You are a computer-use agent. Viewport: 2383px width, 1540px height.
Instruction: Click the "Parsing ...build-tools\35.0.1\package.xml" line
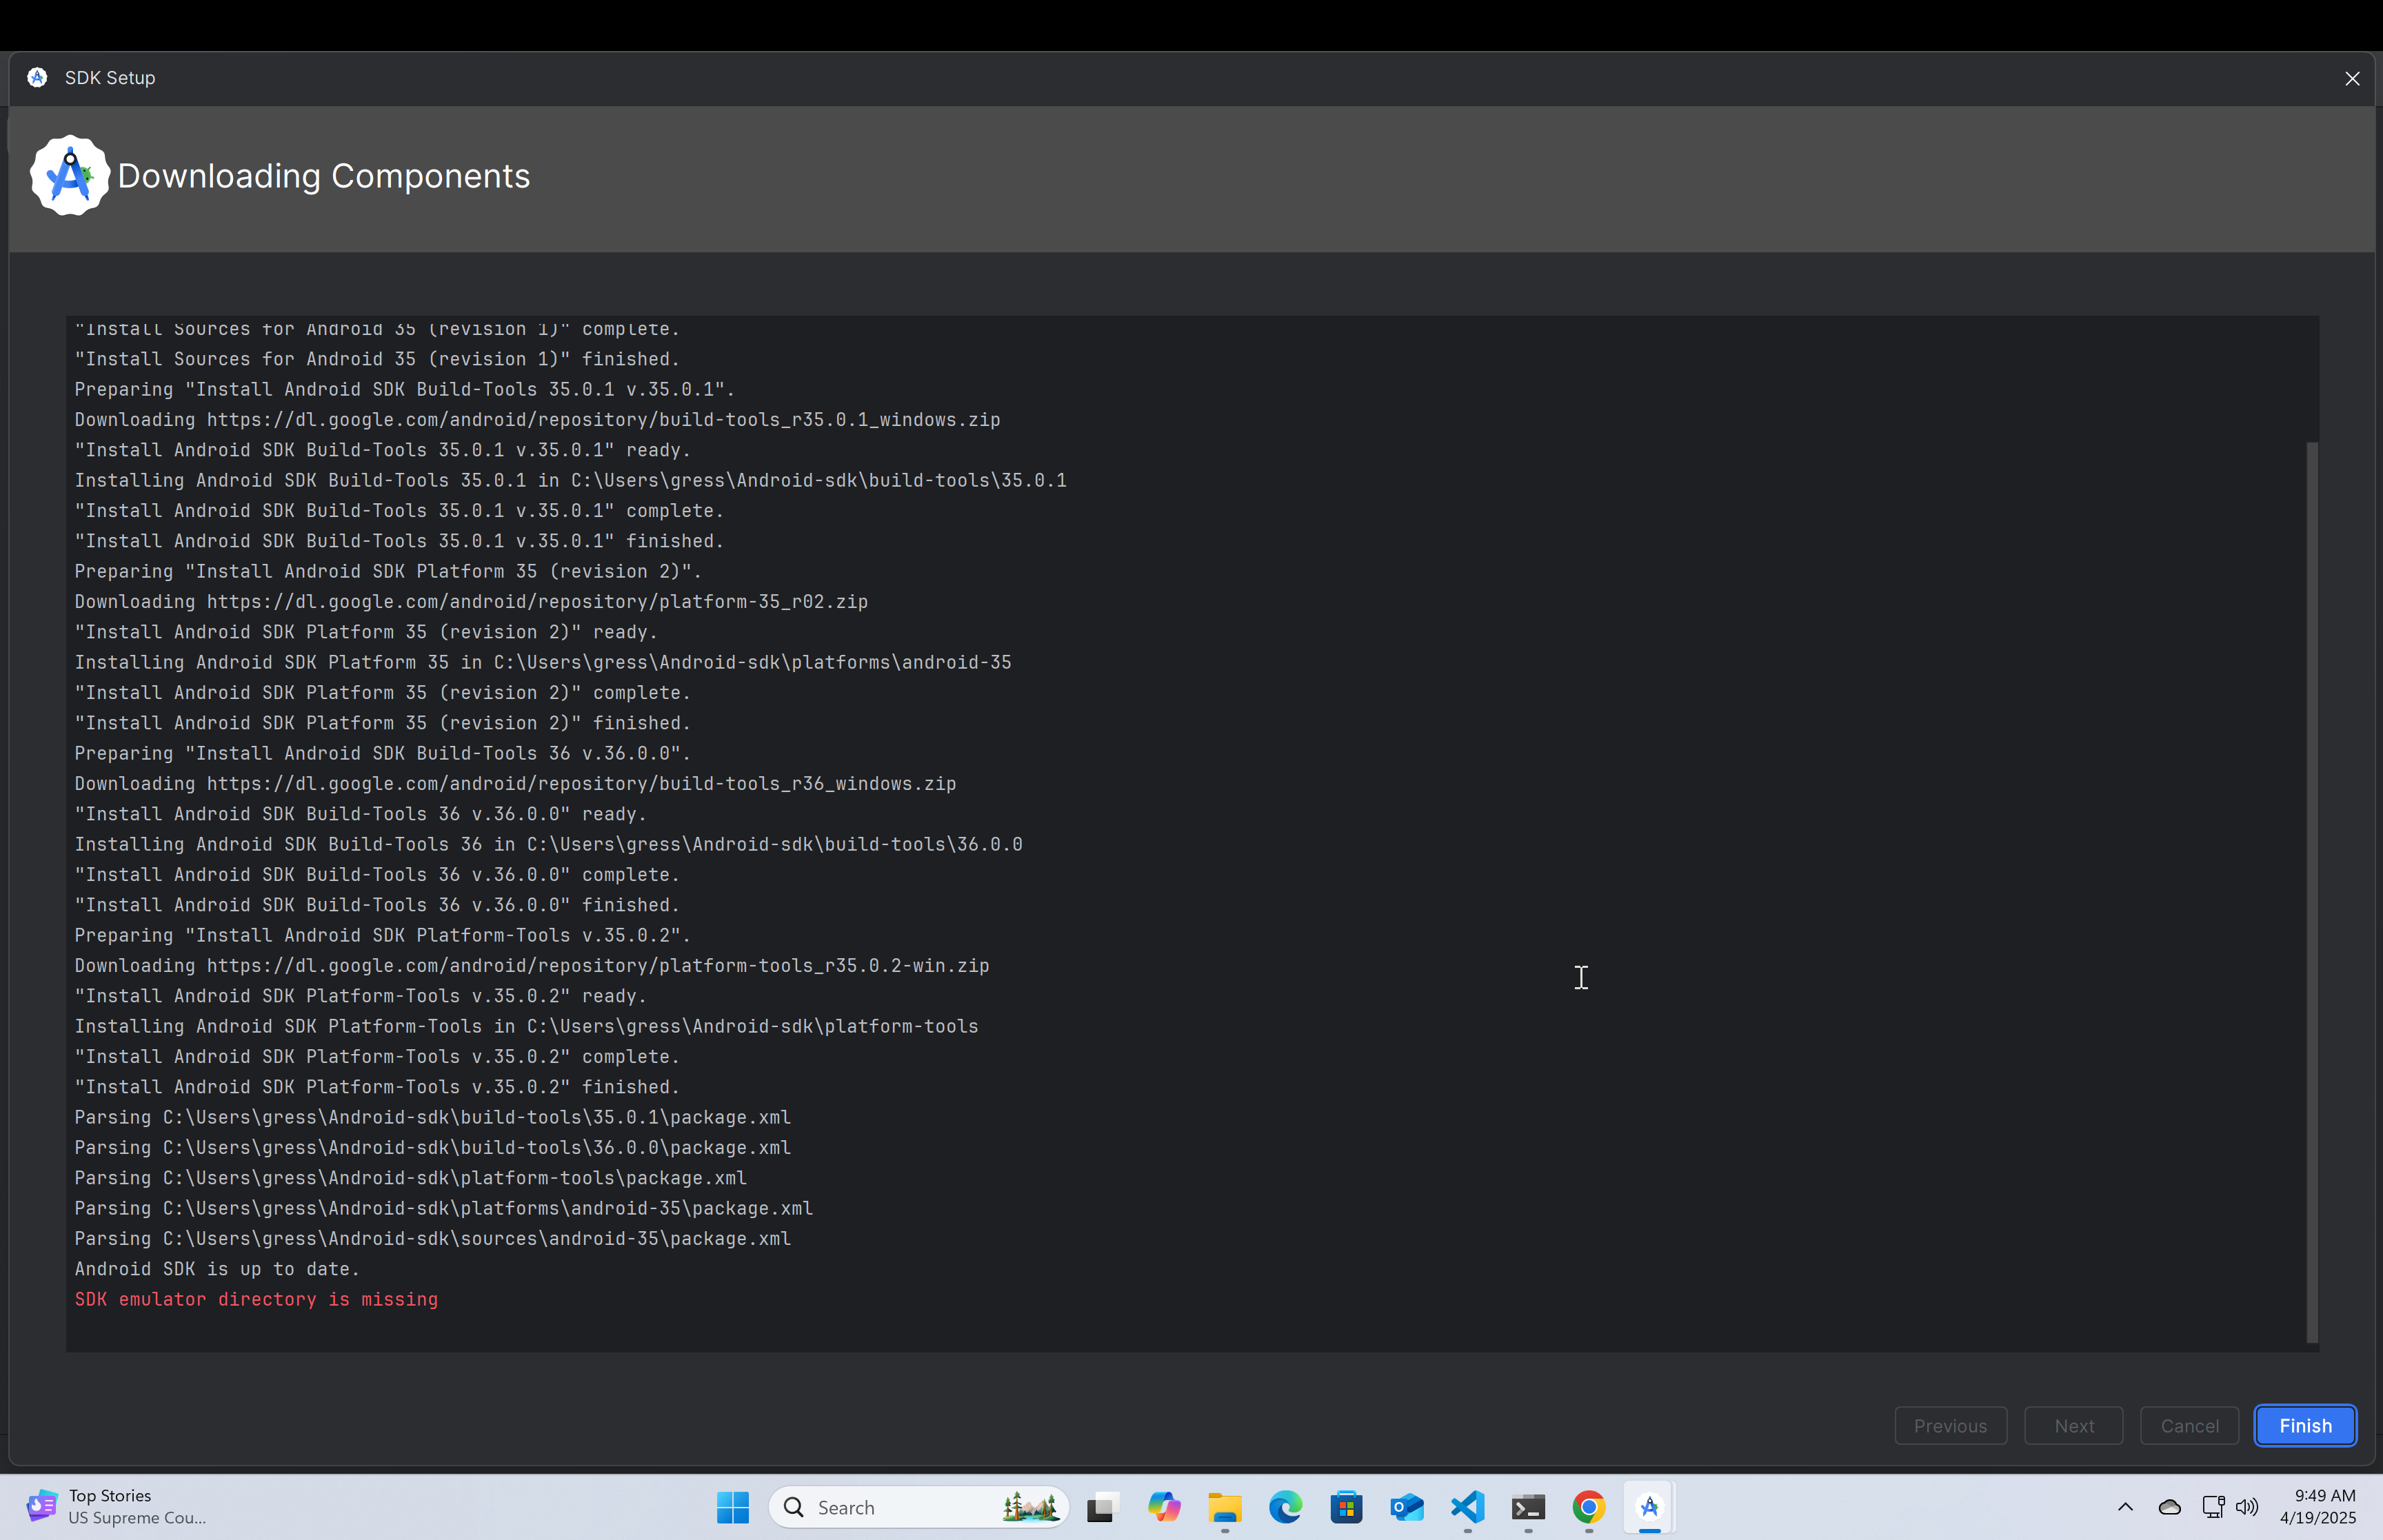pyautogui.click(x=433, y=1117)
